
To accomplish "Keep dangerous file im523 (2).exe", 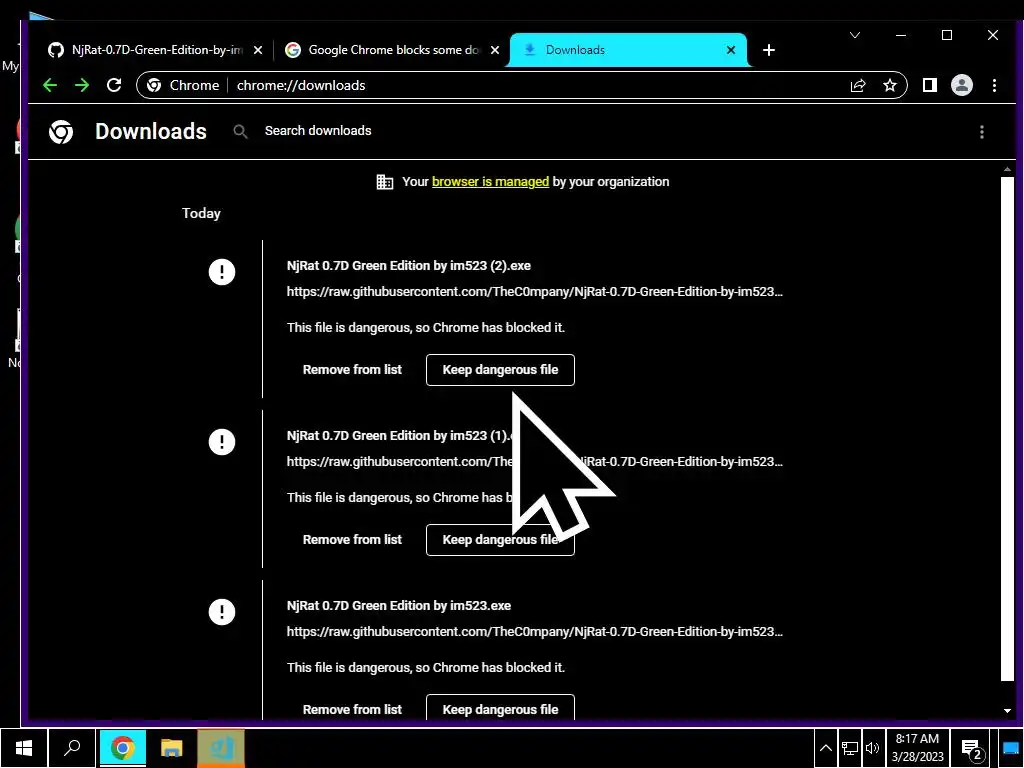I will pyautogui.click(x=500, y=370).
